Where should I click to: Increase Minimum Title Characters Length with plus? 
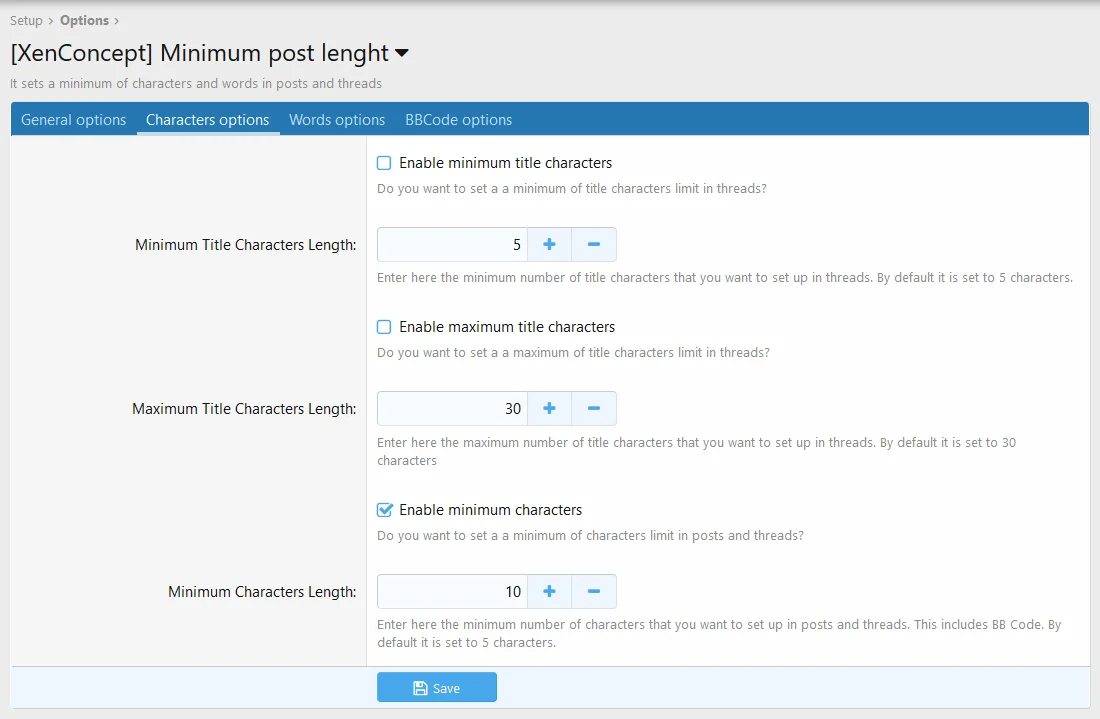click(x=549, y=245)
